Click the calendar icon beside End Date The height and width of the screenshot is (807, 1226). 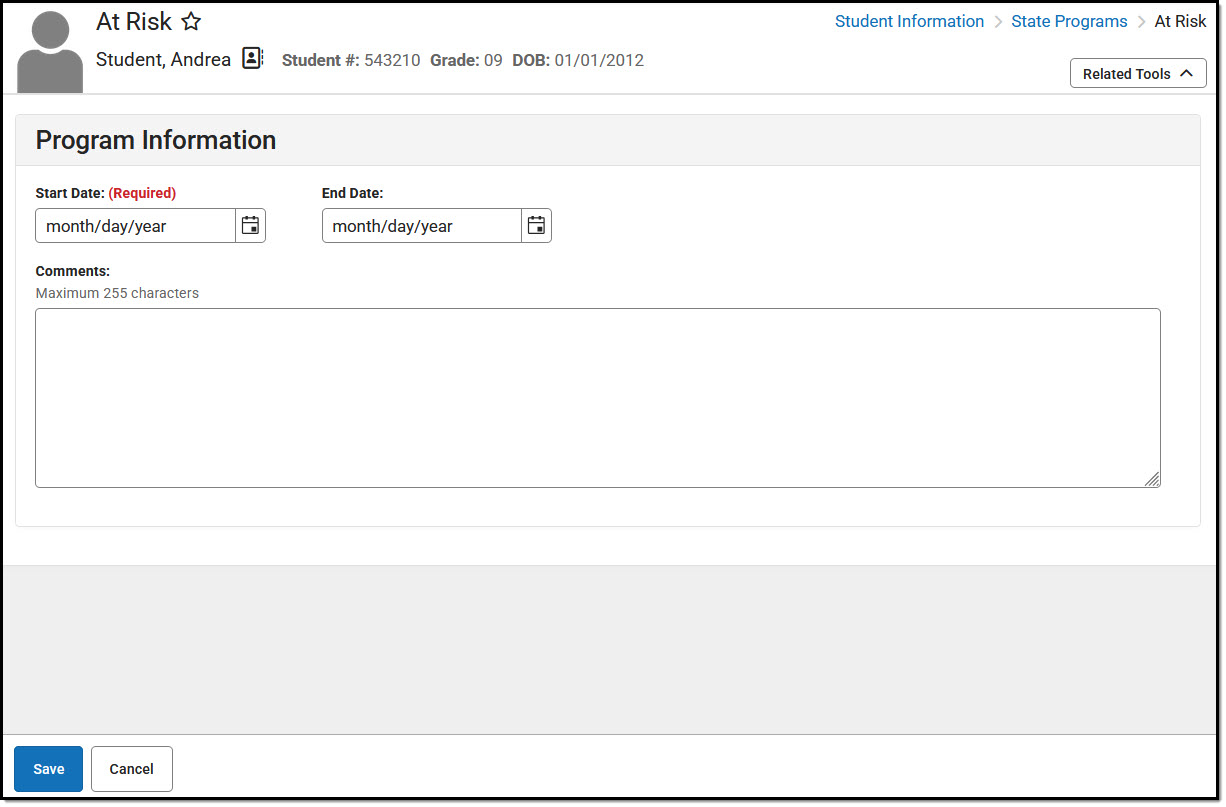[536, 225]
